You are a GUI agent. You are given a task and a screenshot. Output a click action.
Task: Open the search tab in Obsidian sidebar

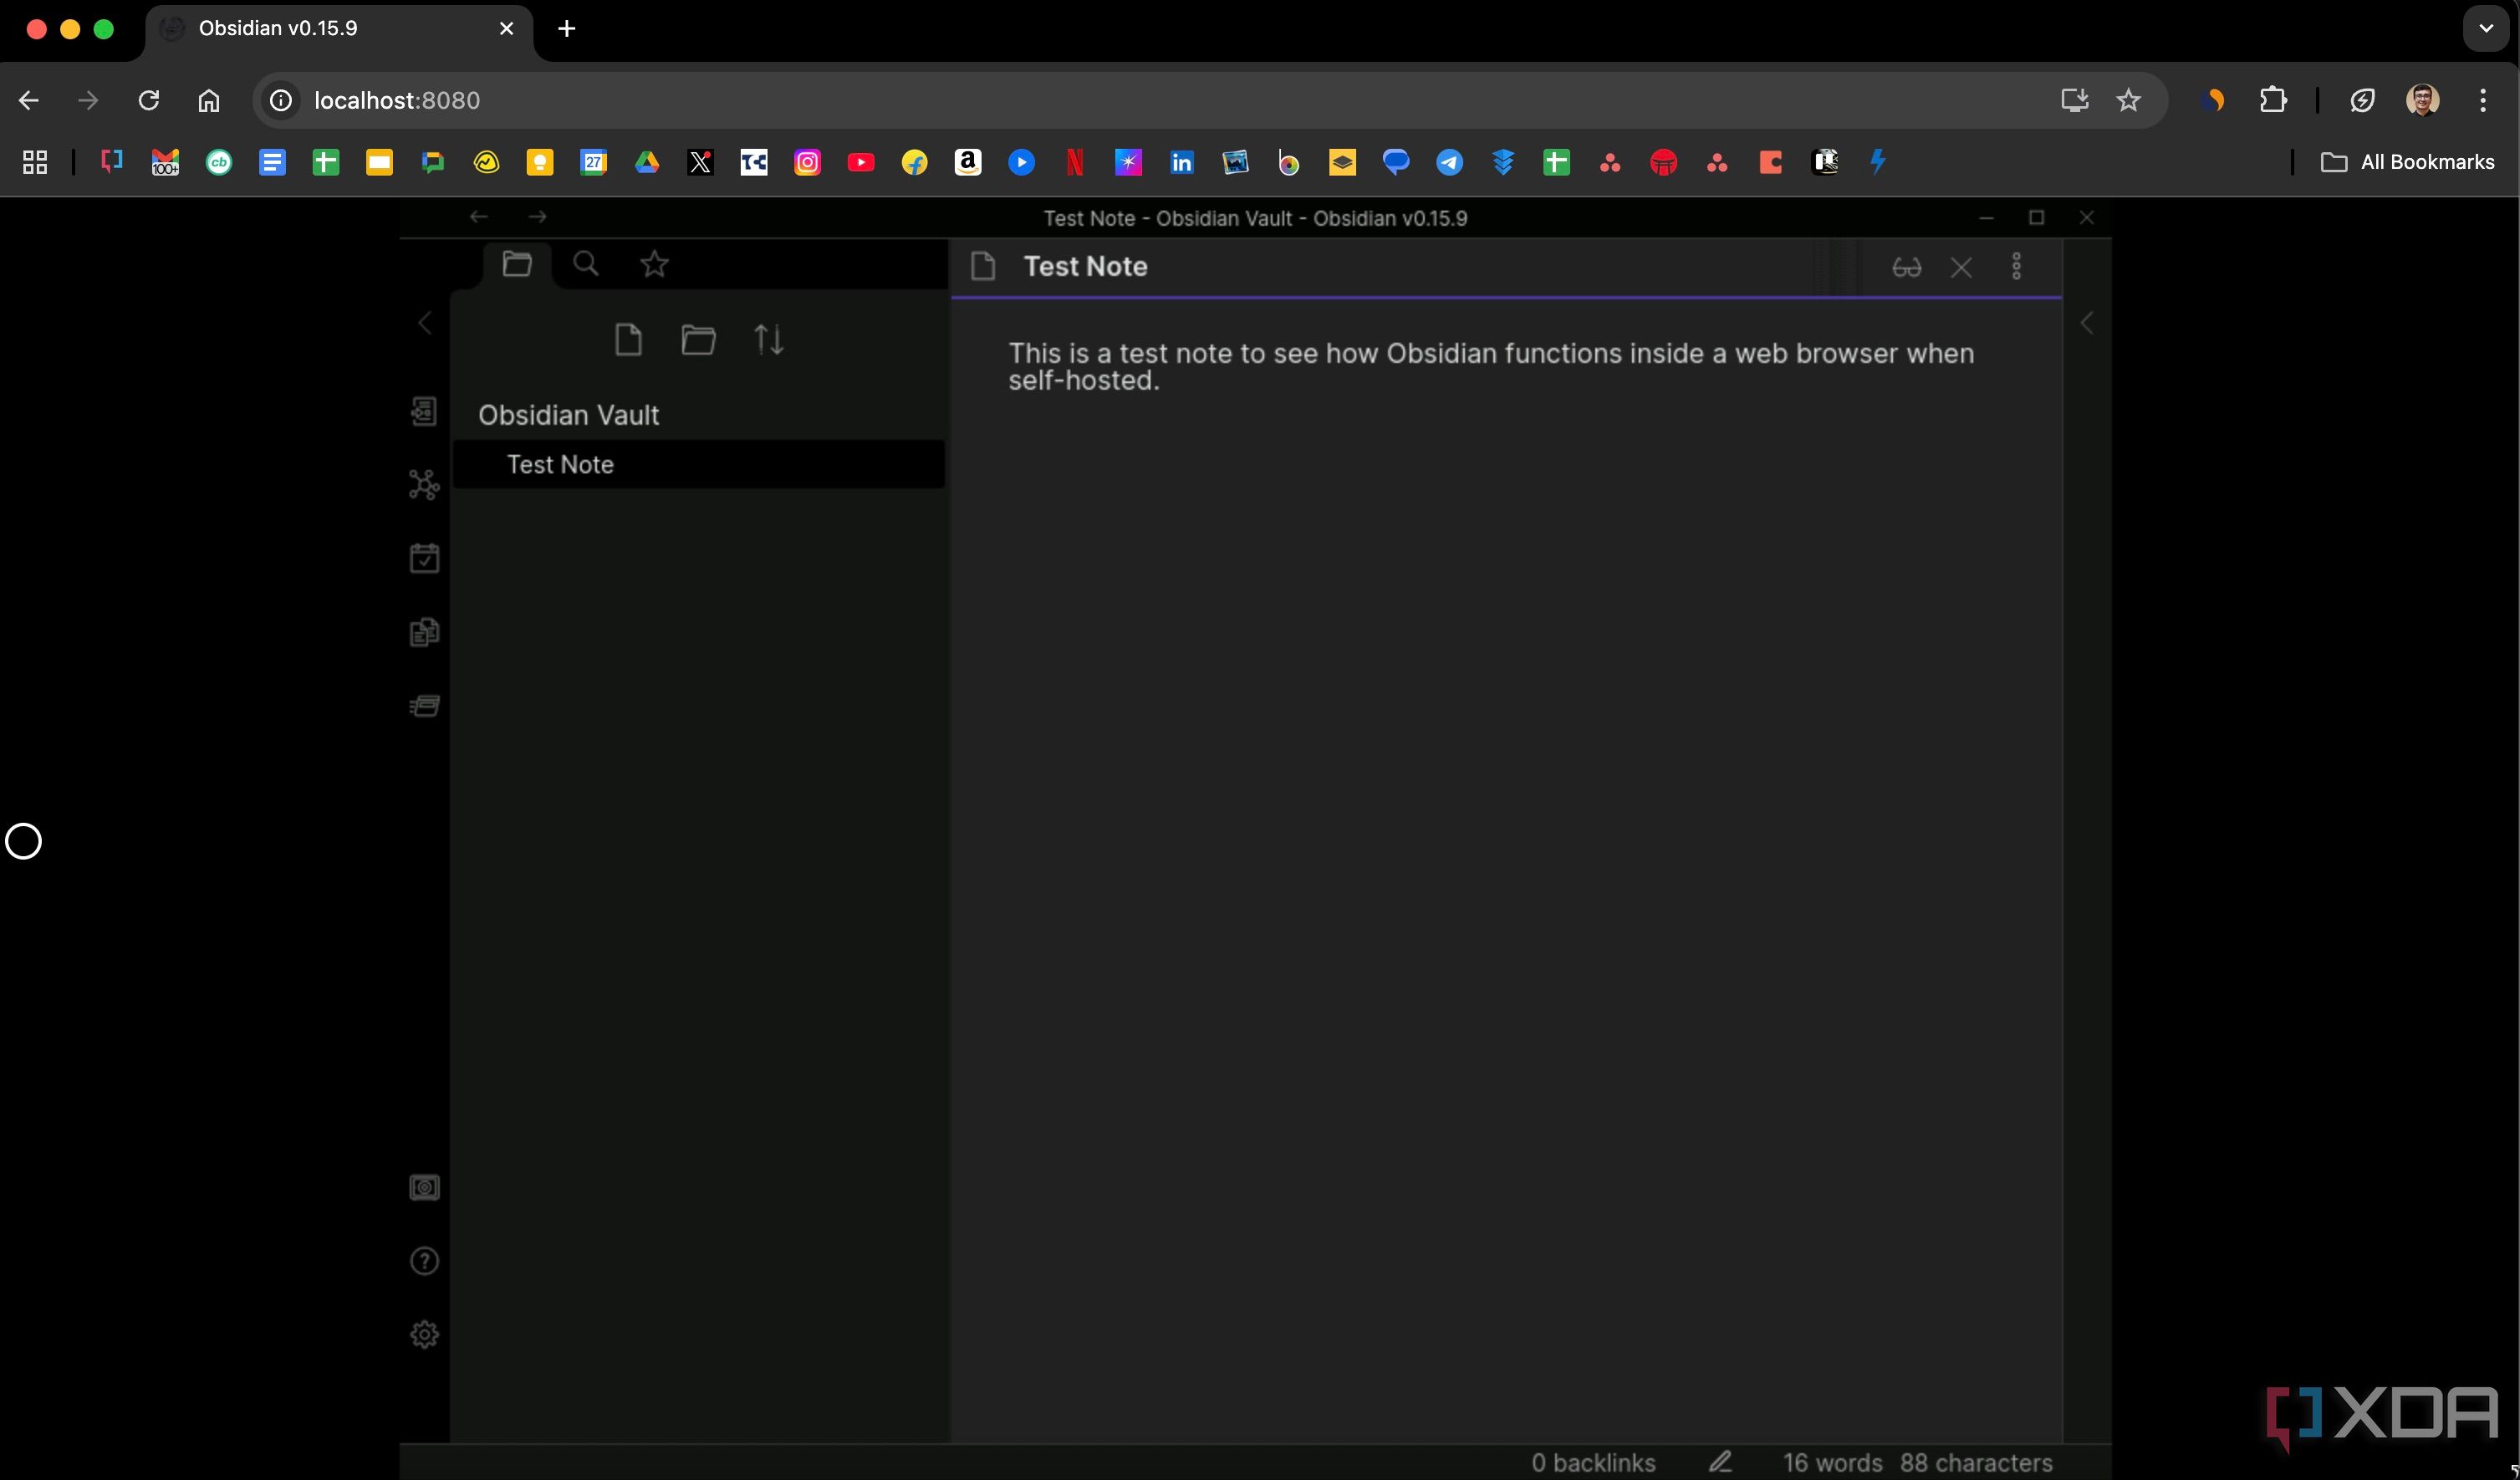coord(586,265)
